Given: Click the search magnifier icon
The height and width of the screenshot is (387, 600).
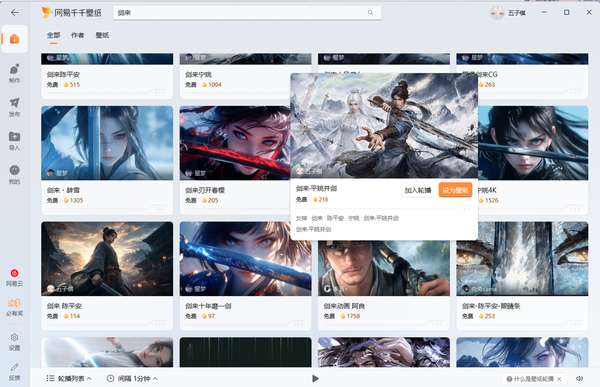Looking at the screenshot, I should [x=370, y=13].
